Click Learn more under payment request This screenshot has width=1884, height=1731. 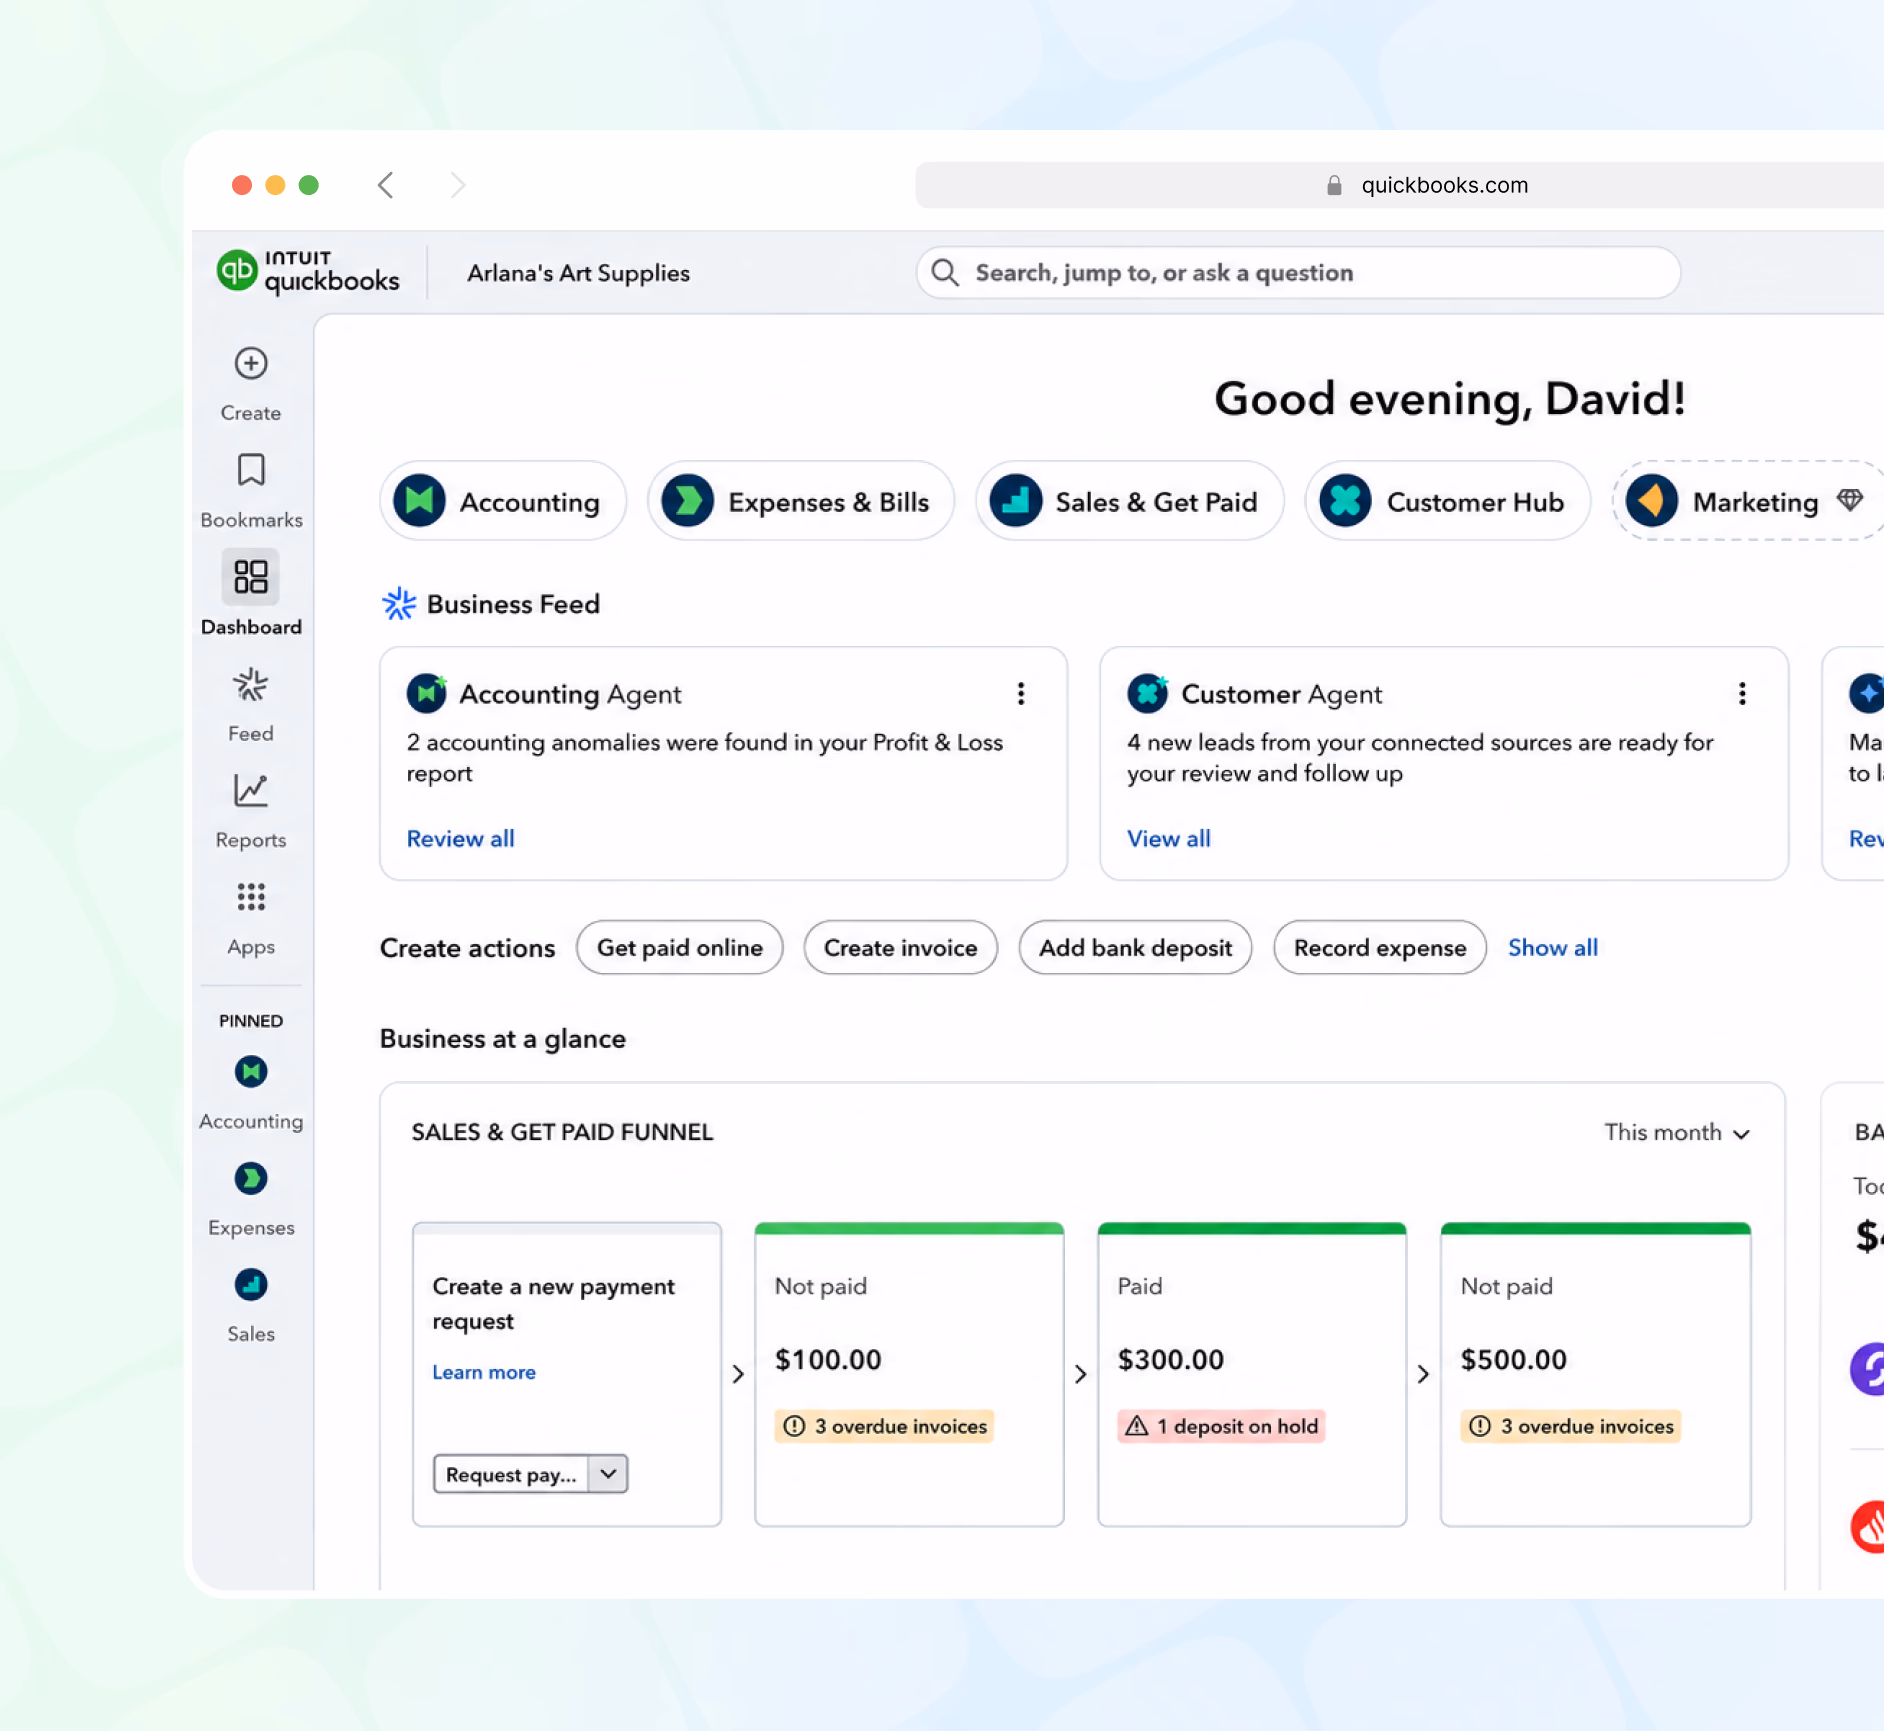pos(484,1373)
